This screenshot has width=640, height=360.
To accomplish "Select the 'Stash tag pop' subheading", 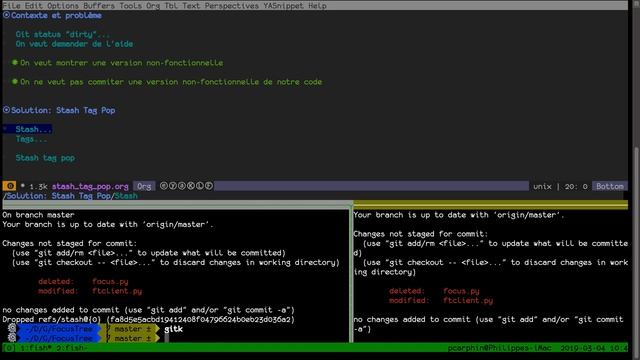I will click(x=45, y=158).
